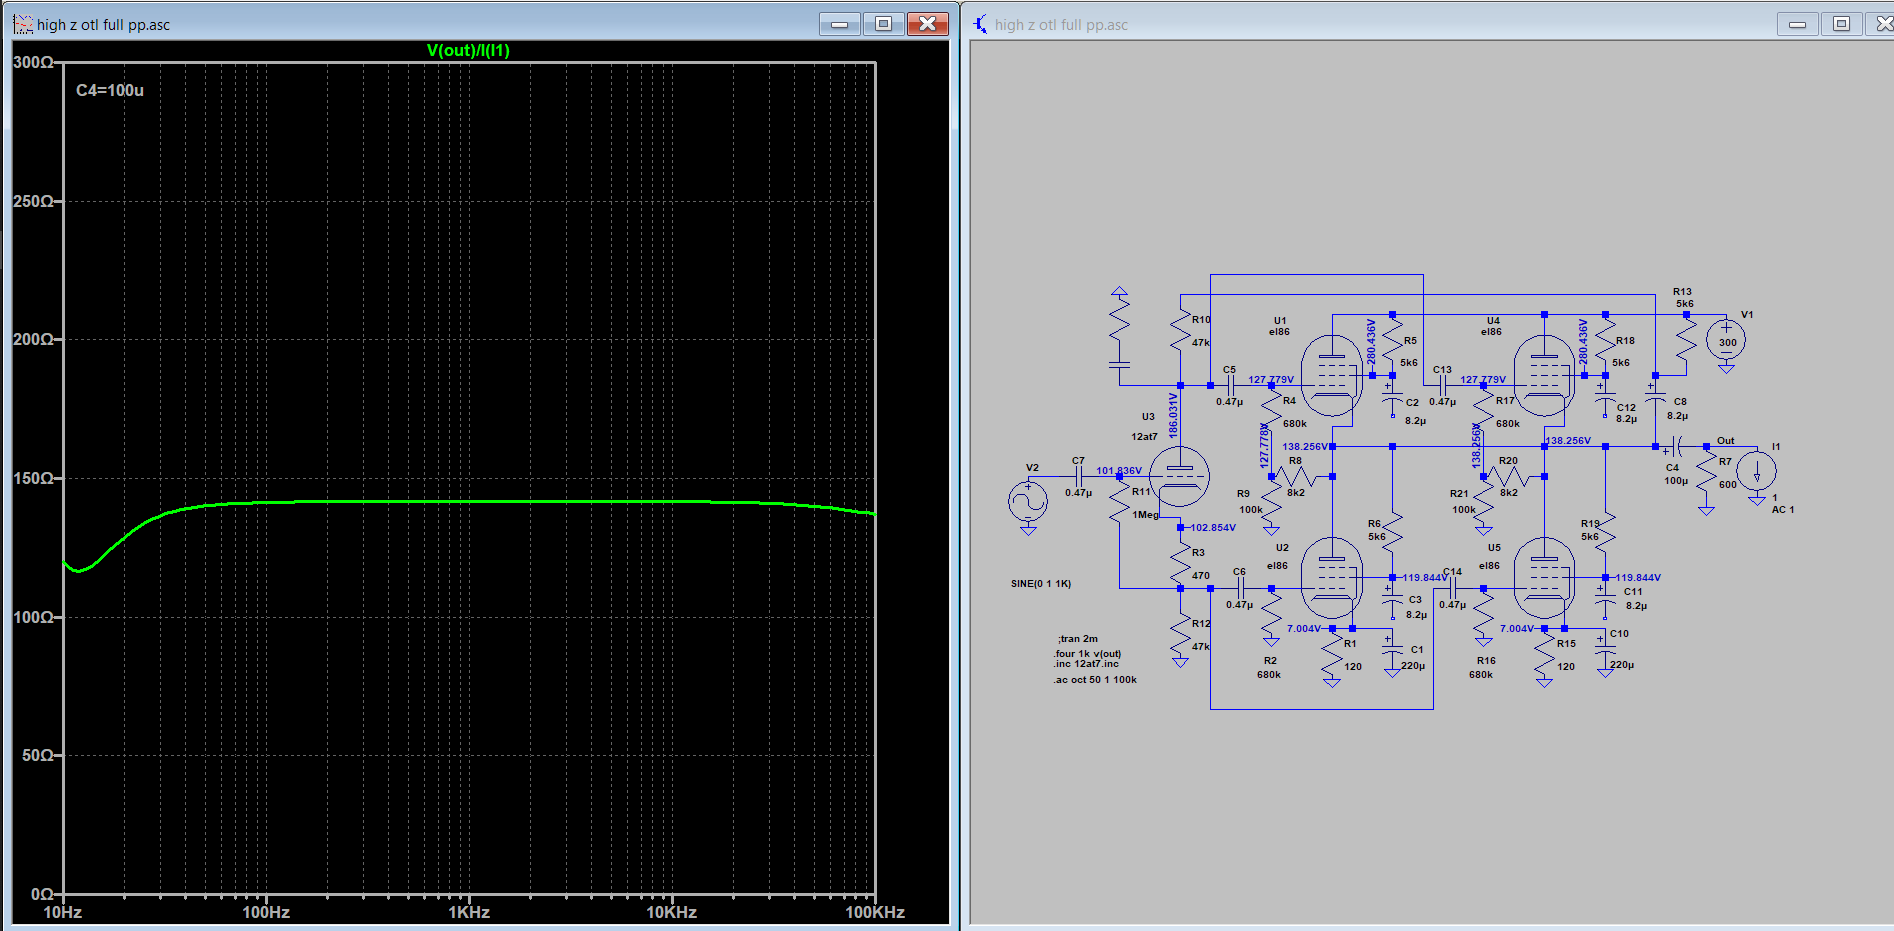
Task: Maximize the schematic window
Action: click(1841, 24)
